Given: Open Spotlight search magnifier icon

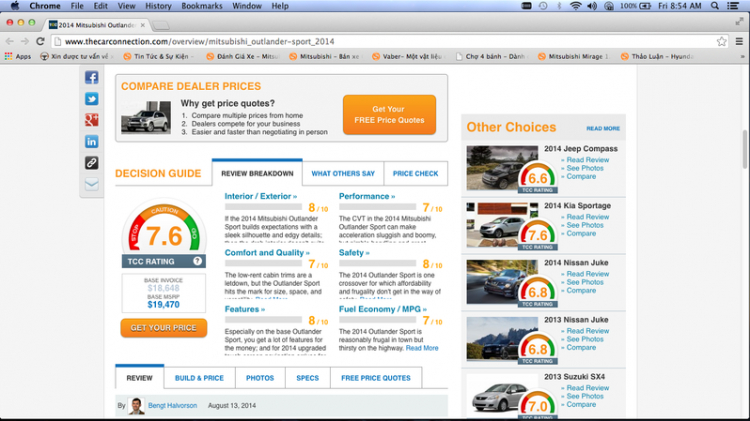Looking at the screenshot, I should 715,6.
